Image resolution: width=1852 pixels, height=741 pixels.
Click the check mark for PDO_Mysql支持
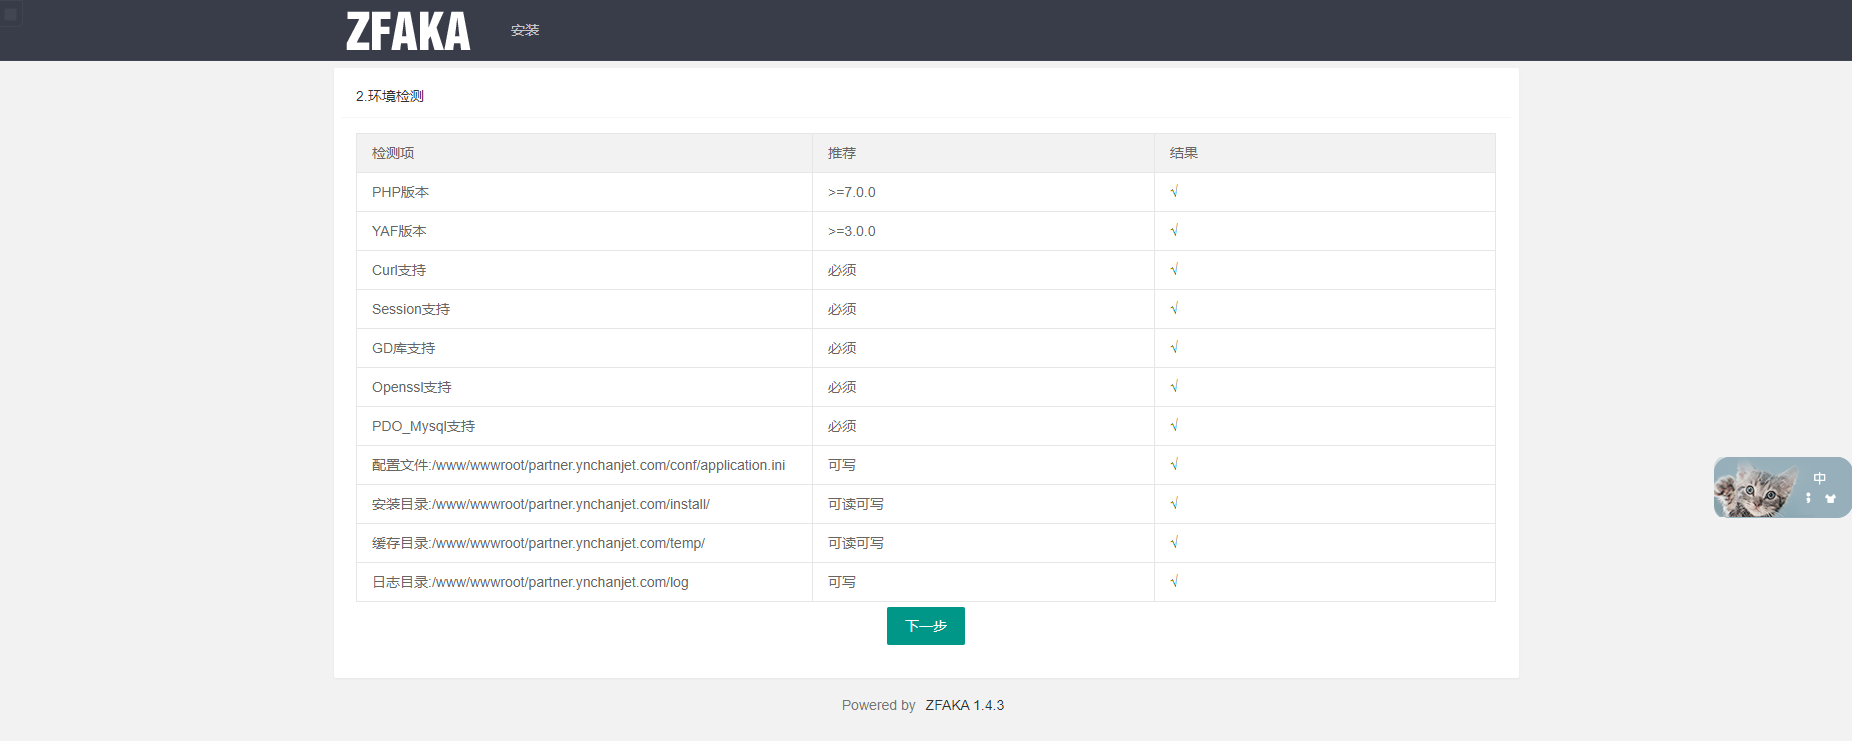pos(1174,425)
